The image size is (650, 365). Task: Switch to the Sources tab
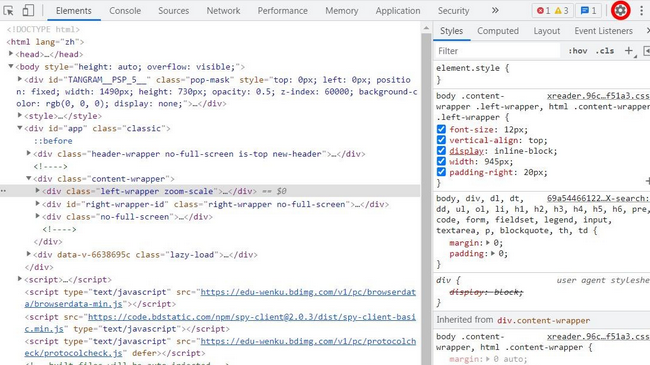(x=173, y=11)
